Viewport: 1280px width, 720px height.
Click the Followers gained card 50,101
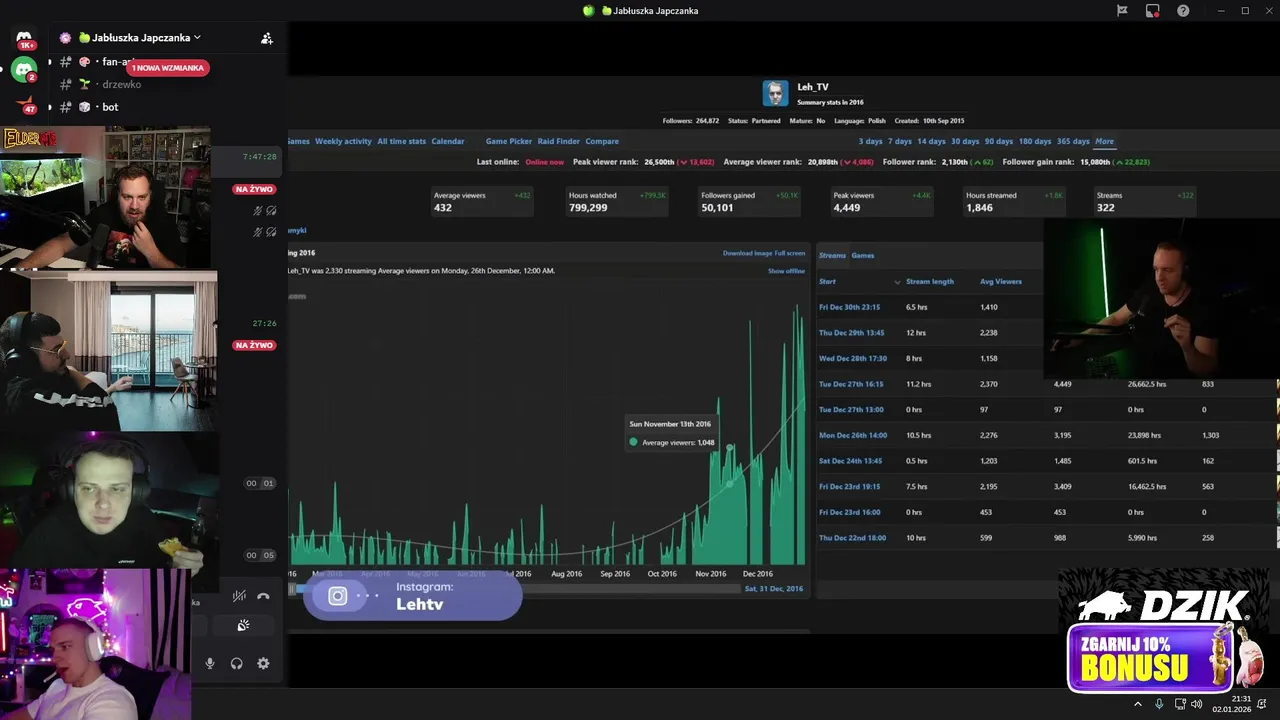[x=749, y=201]
